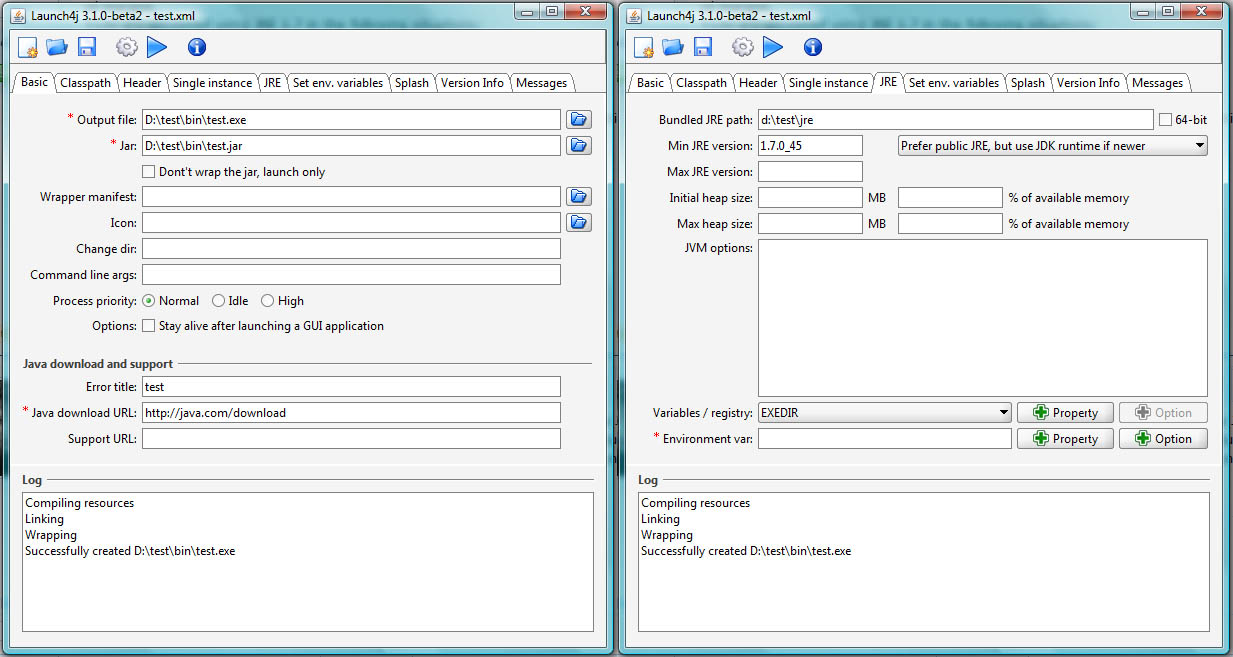1233x657 pixels.
Task: Open Set env. variables tab in left window
Action: 338,83
